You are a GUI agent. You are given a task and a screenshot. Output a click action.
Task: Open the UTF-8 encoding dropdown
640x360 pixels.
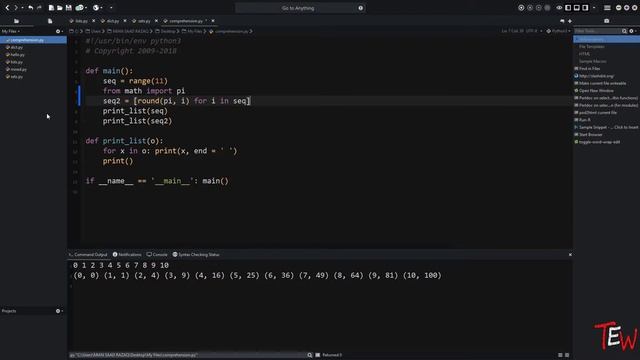click(x=533, y=31)
